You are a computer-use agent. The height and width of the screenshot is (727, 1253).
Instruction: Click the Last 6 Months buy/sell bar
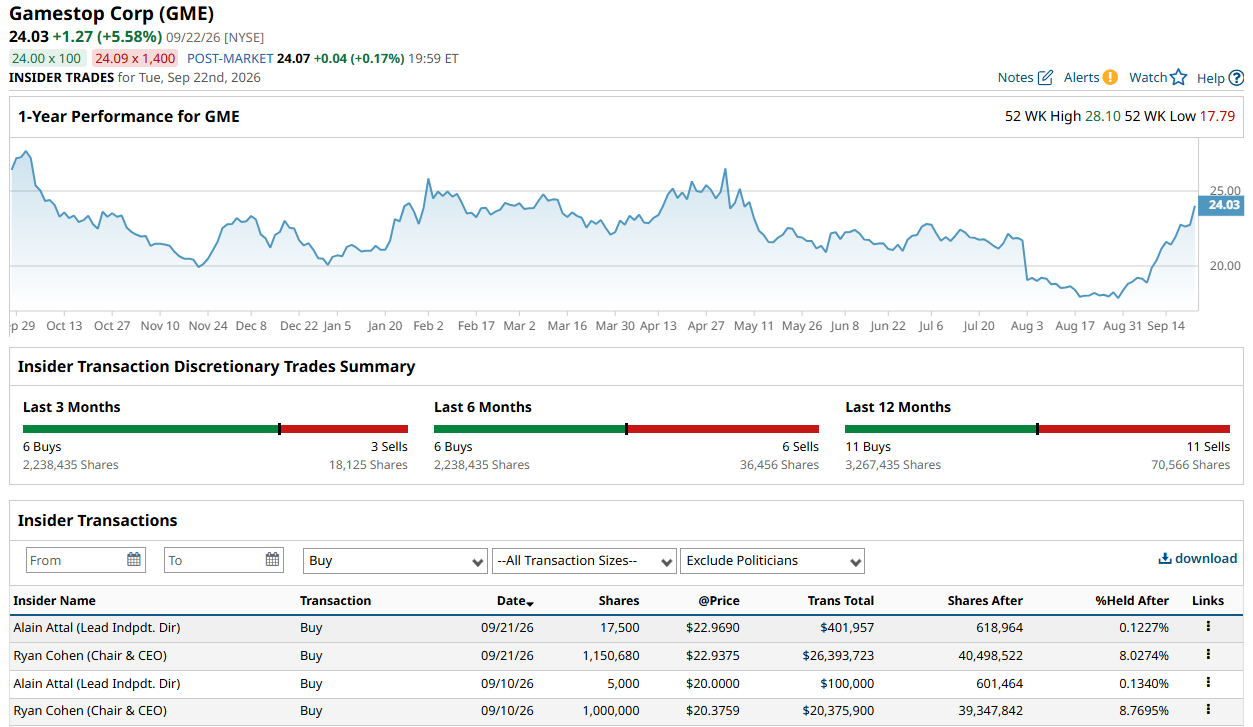626,429
